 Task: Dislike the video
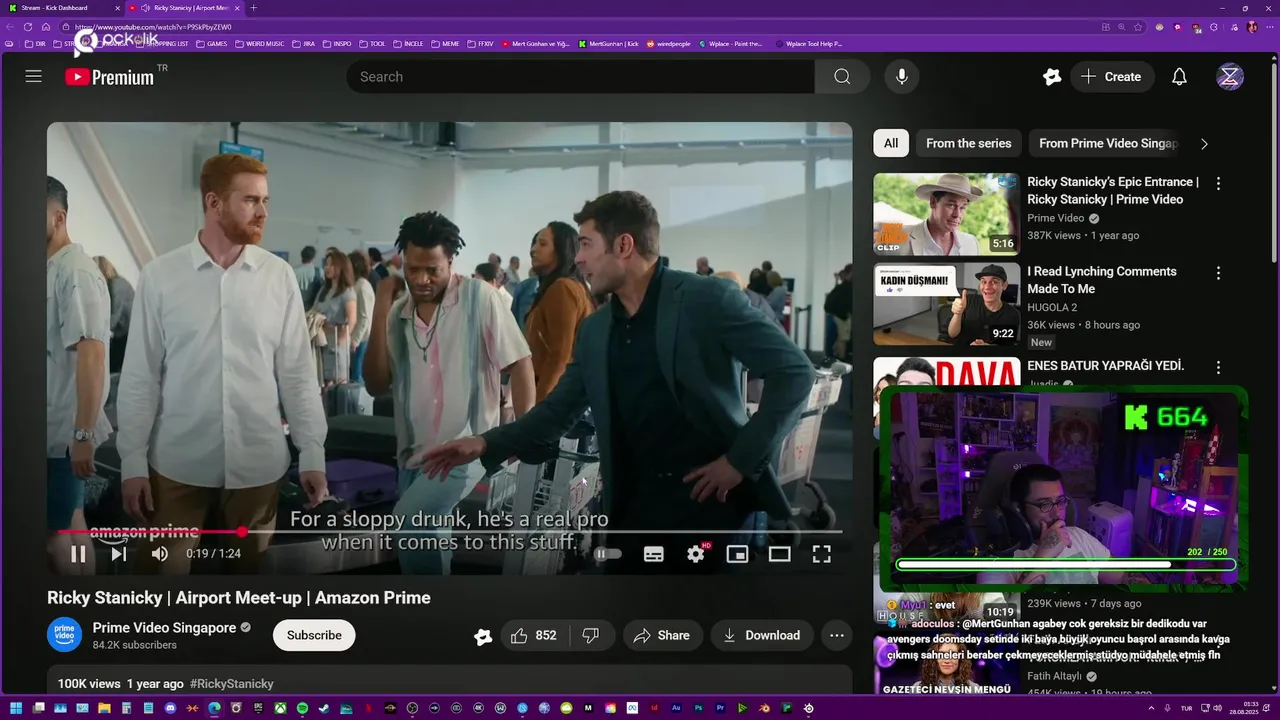pos(591,635)
